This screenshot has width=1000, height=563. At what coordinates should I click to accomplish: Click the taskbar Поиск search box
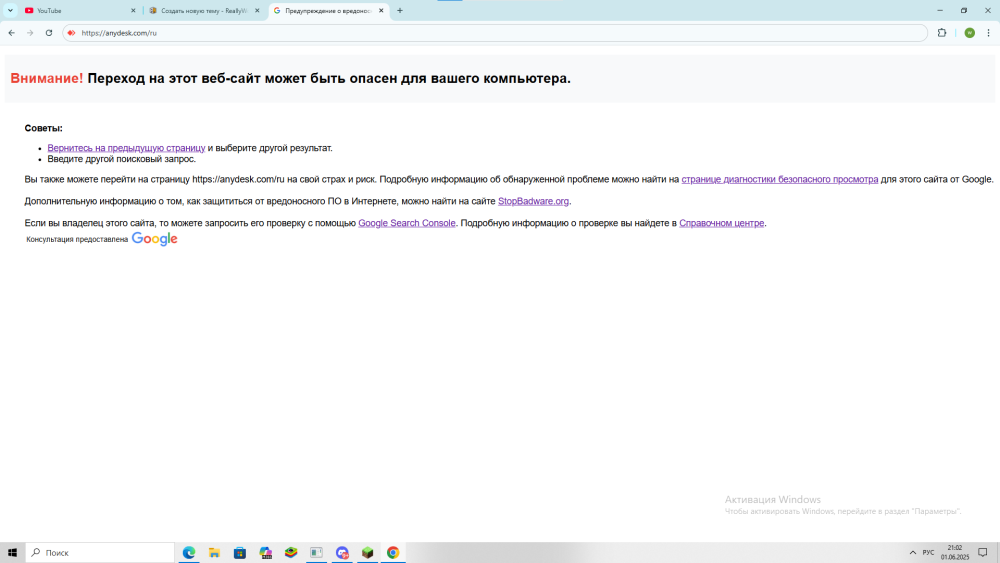pyautogui.click(x=100, y=553)
